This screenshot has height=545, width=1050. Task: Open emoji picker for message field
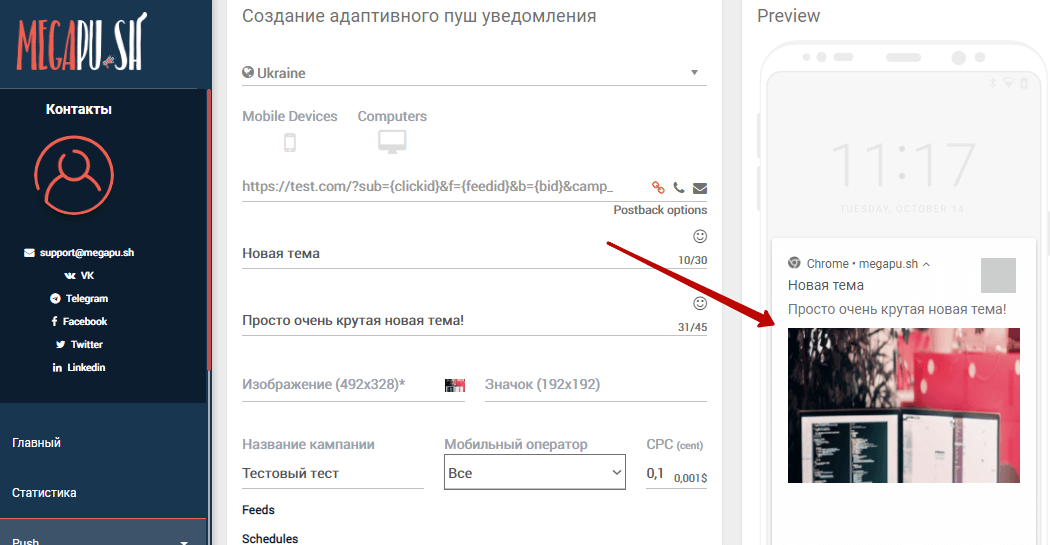[700, 303]
